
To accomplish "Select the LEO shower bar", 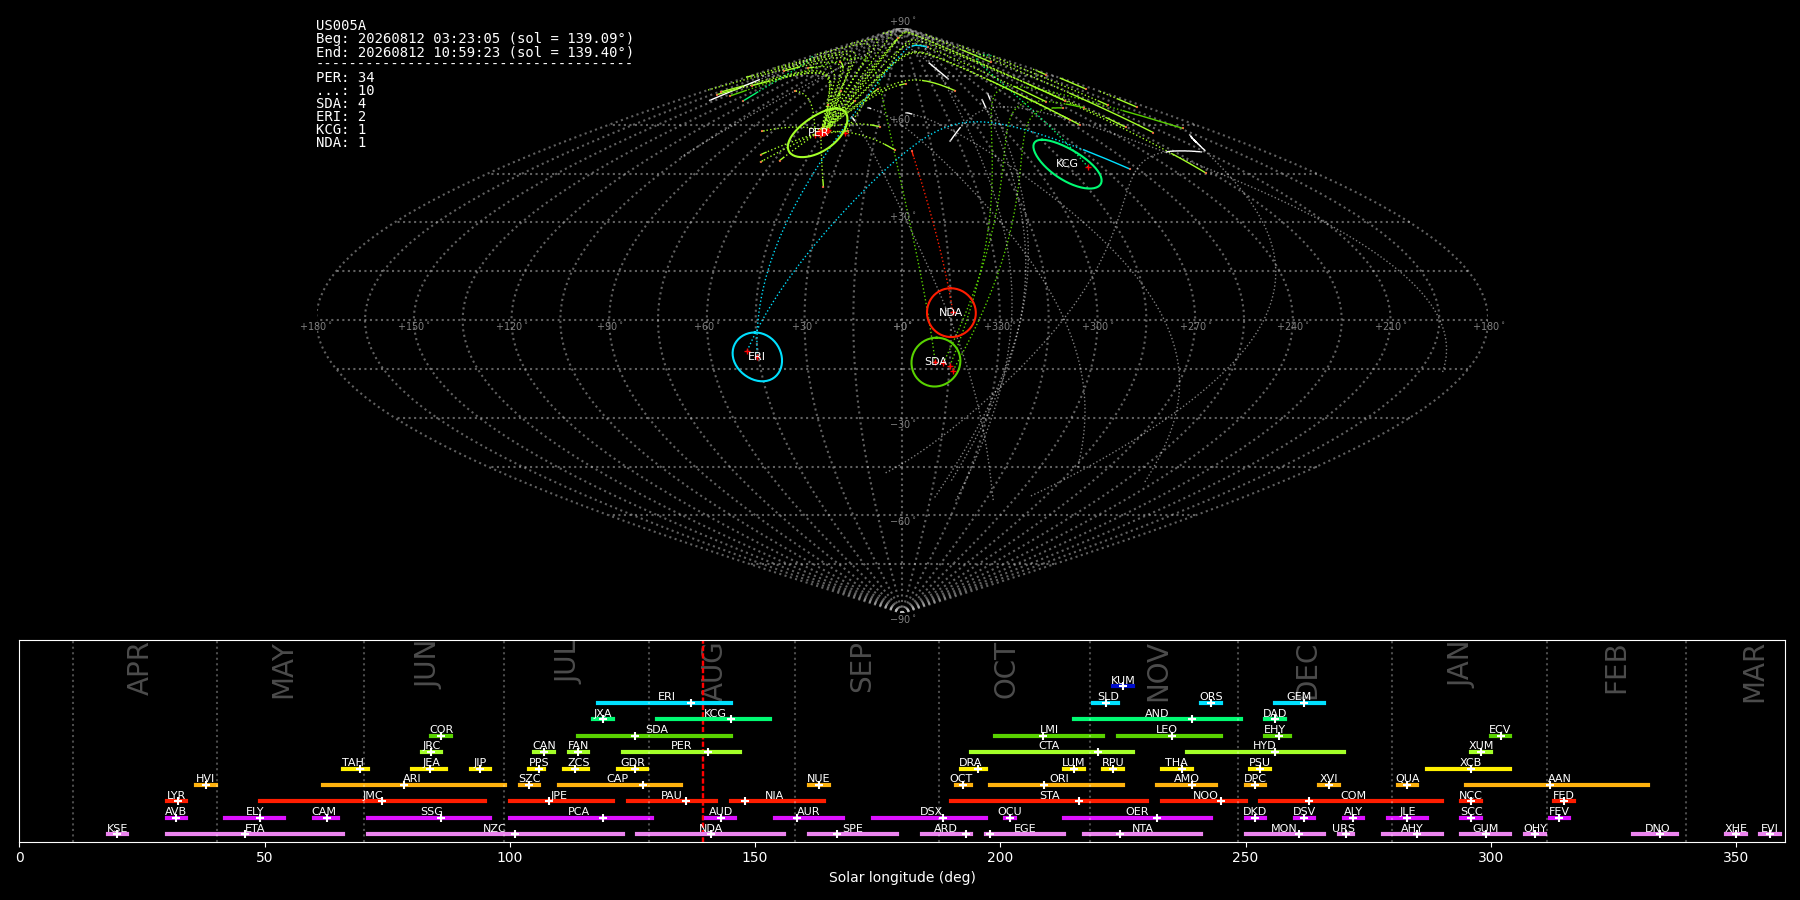I will (1169, 736).
